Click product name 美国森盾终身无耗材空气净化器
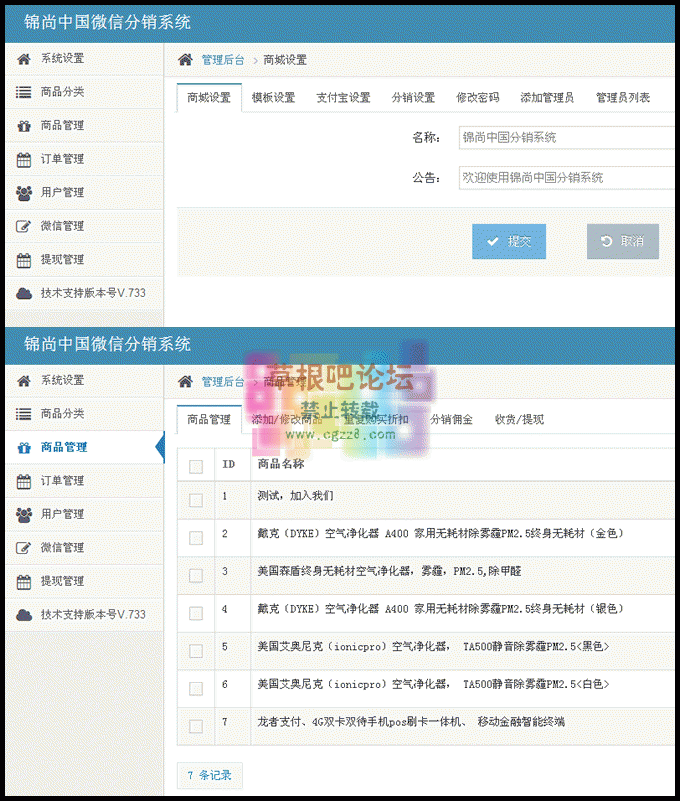This screenshot has width=680, height=801. (389, 571)
